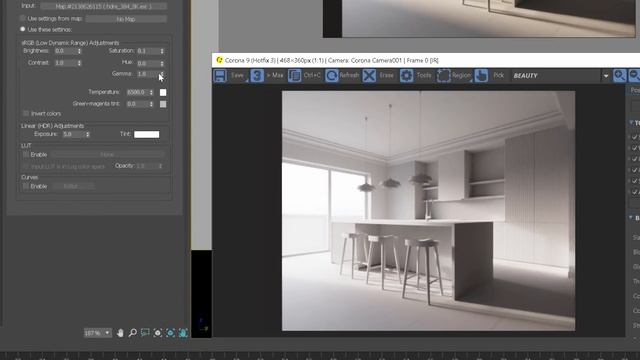640x360 pixels.
Task: Click the Contrast spinner arrows
Action: [x=79, y=63]
